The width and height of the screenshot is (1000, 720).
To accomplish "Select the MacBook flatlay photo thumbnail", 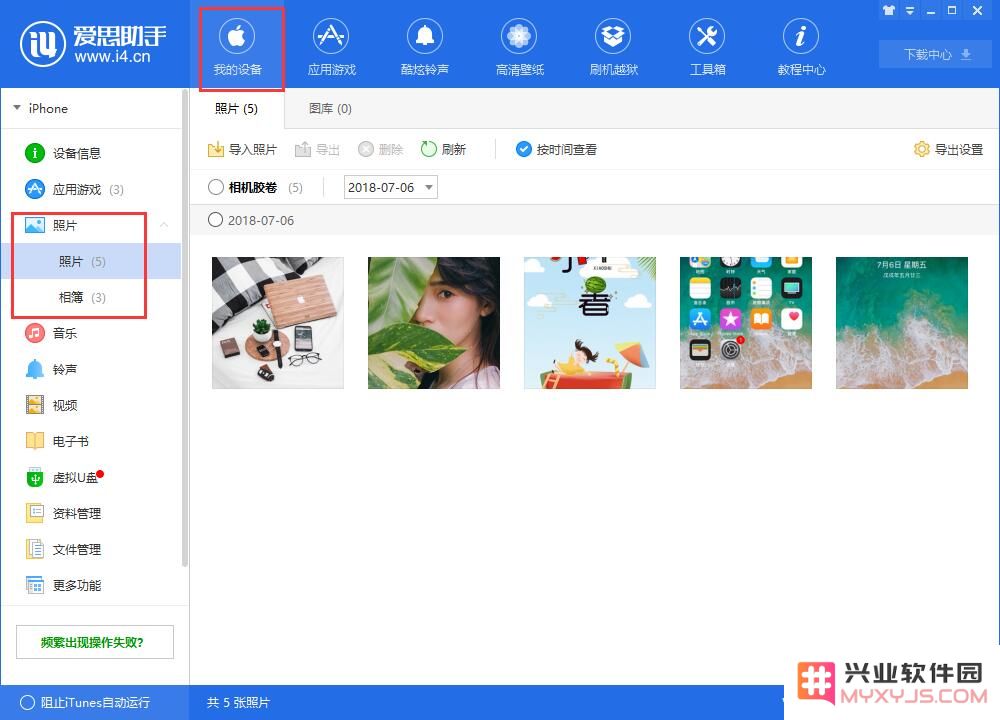I will point(277,323).
